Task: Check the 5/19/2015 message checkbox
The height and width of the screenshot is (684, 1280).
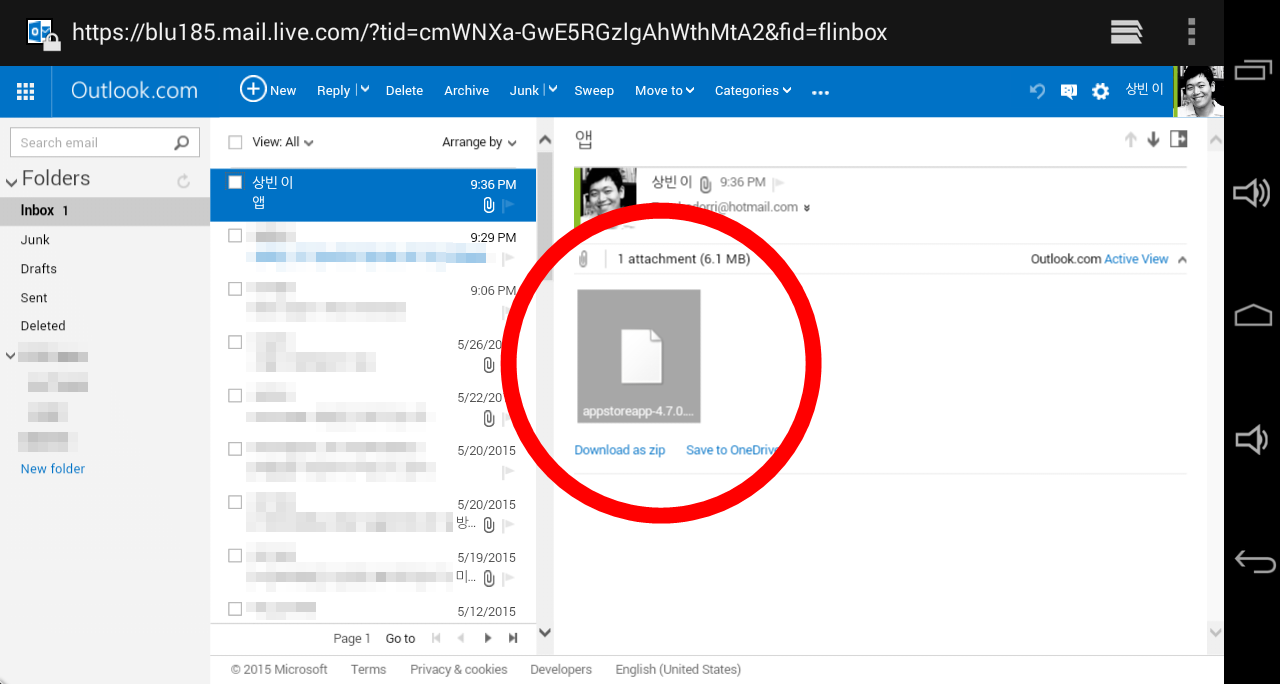Action: coord(235,556)
